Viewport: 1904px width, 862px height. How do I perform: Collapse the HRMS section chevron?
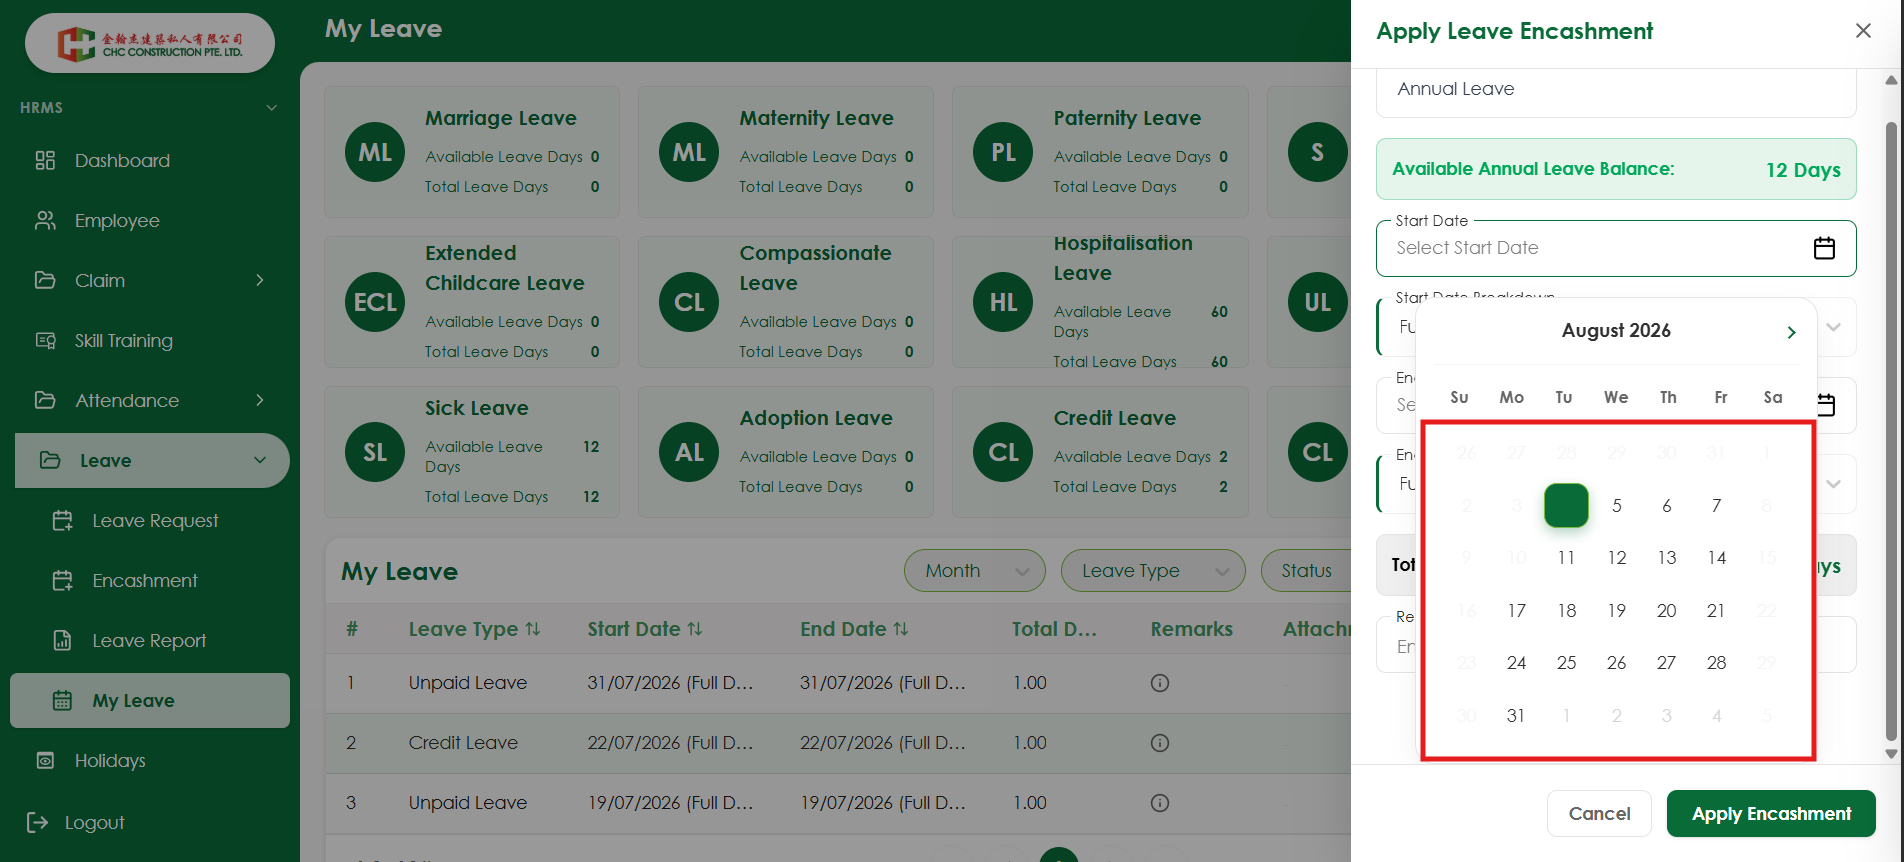click(271, 107)
